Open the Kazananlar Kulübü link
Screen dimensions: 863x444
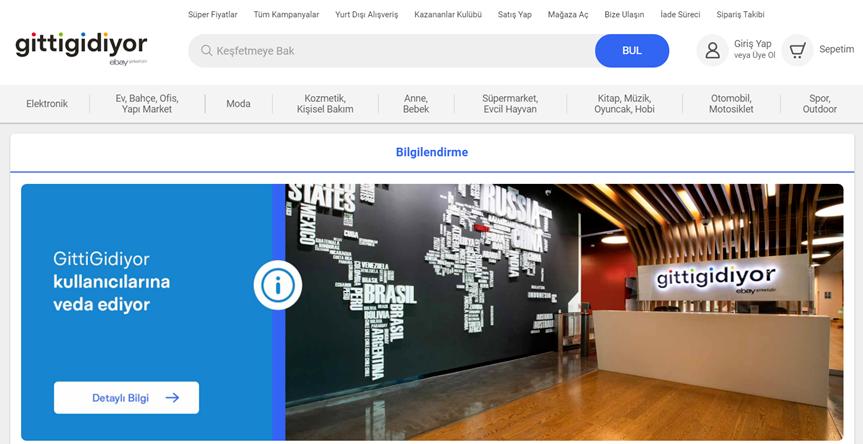(x=448, y=15)
